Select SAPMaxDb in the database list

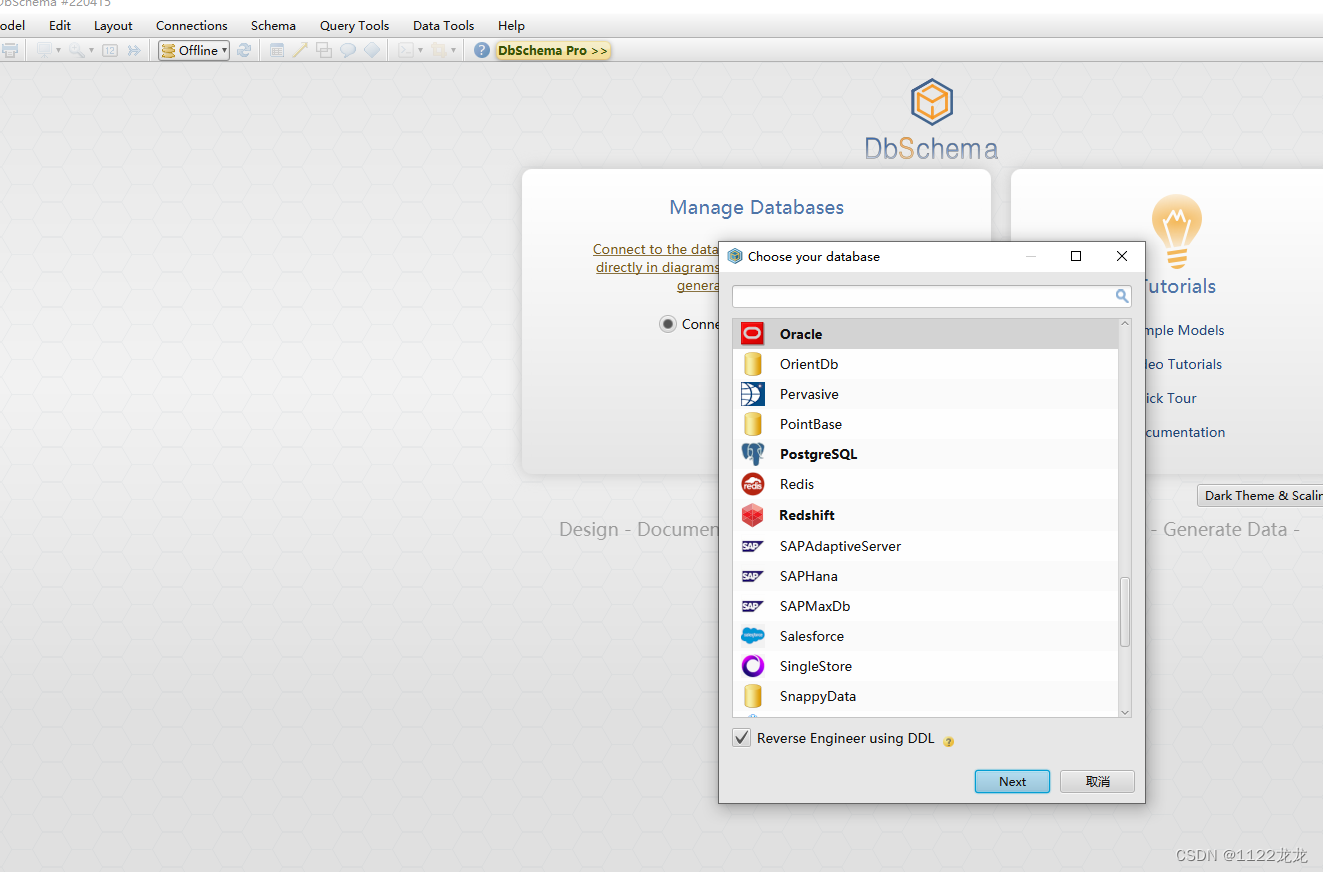click(925, 606)
